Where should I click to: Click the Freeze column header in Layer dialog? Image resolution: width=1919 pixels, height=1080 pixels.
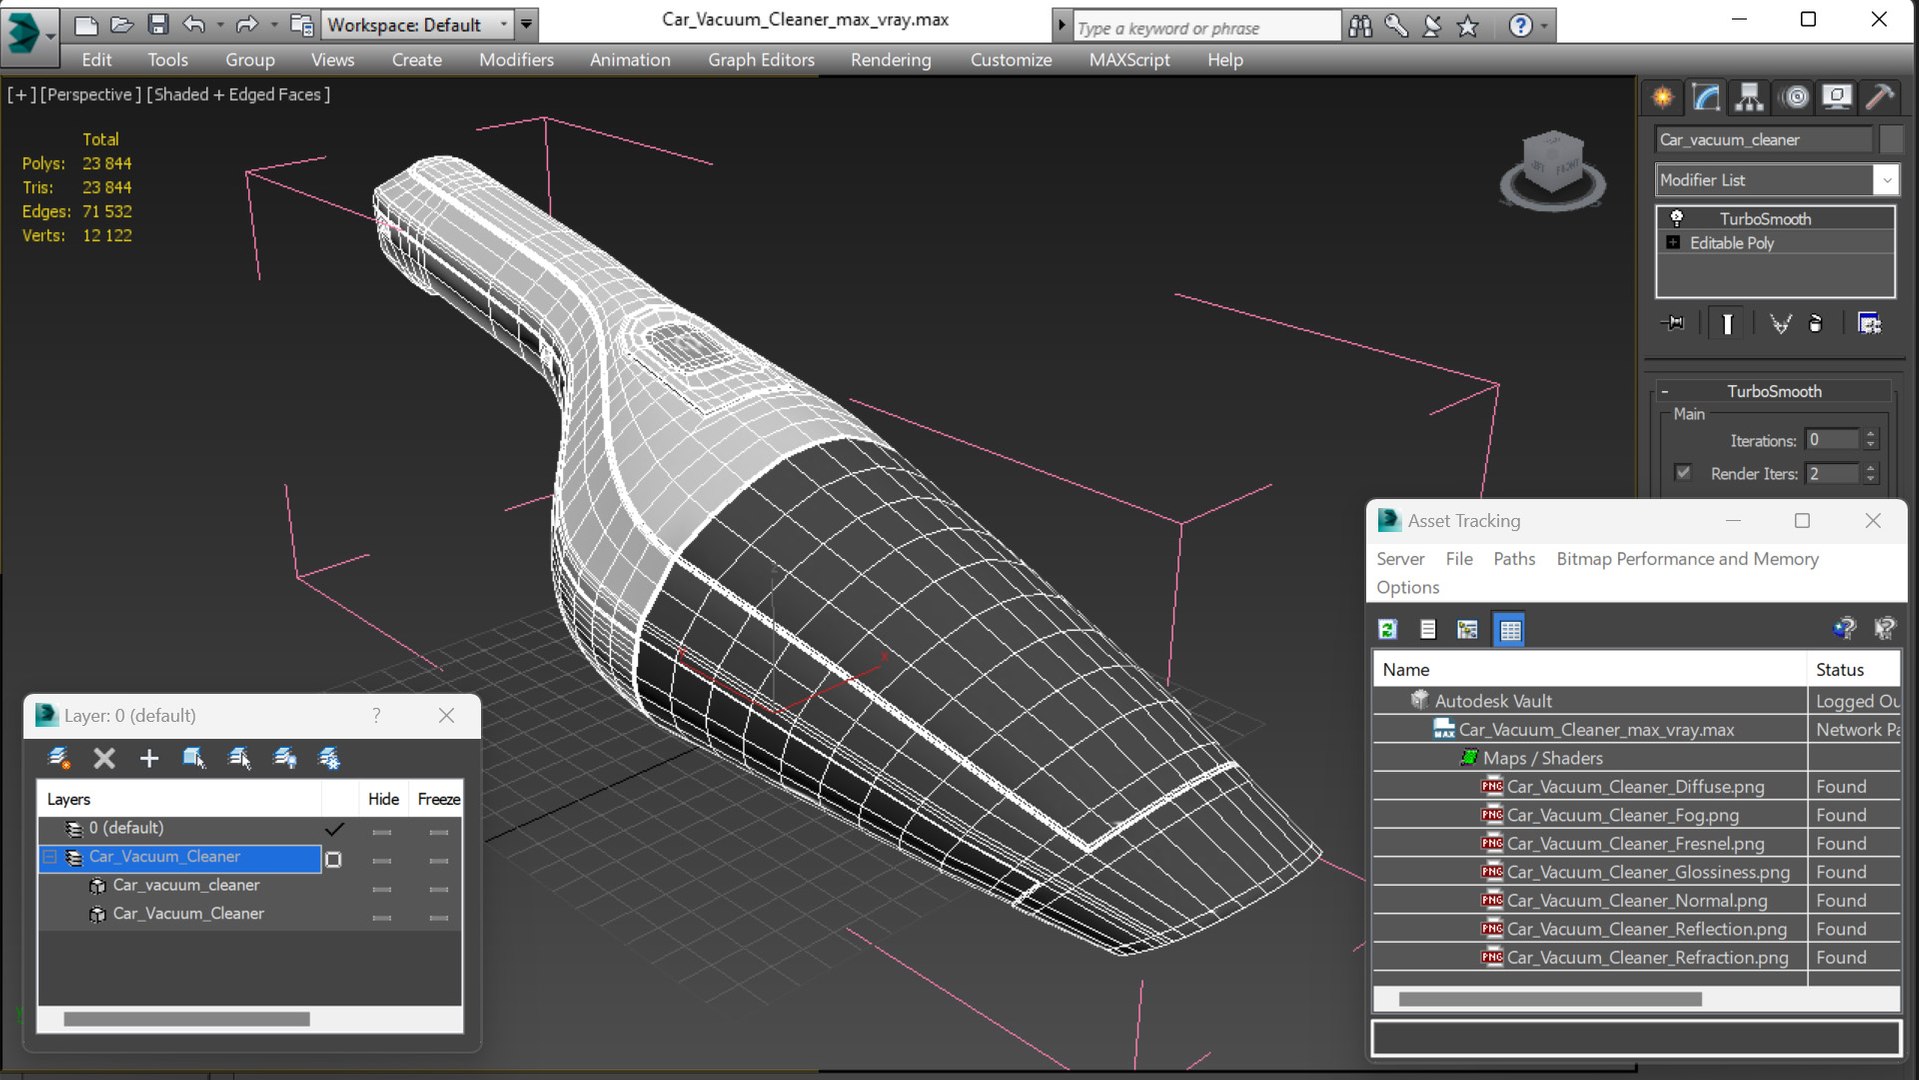[438, 799]
